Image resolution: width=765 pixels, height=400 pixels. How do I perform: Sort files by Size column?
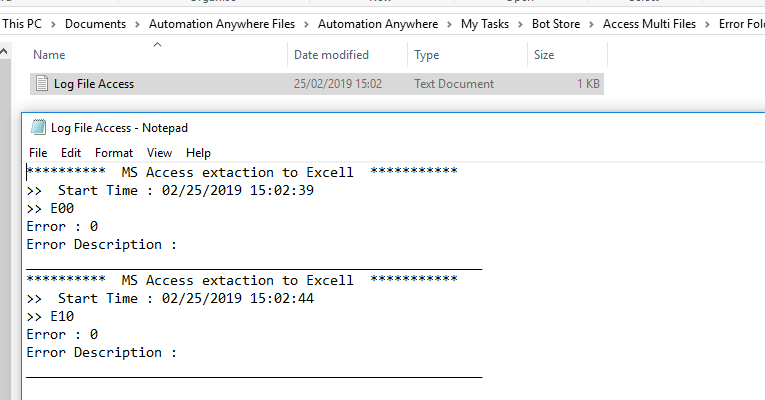tap(544, 55)
